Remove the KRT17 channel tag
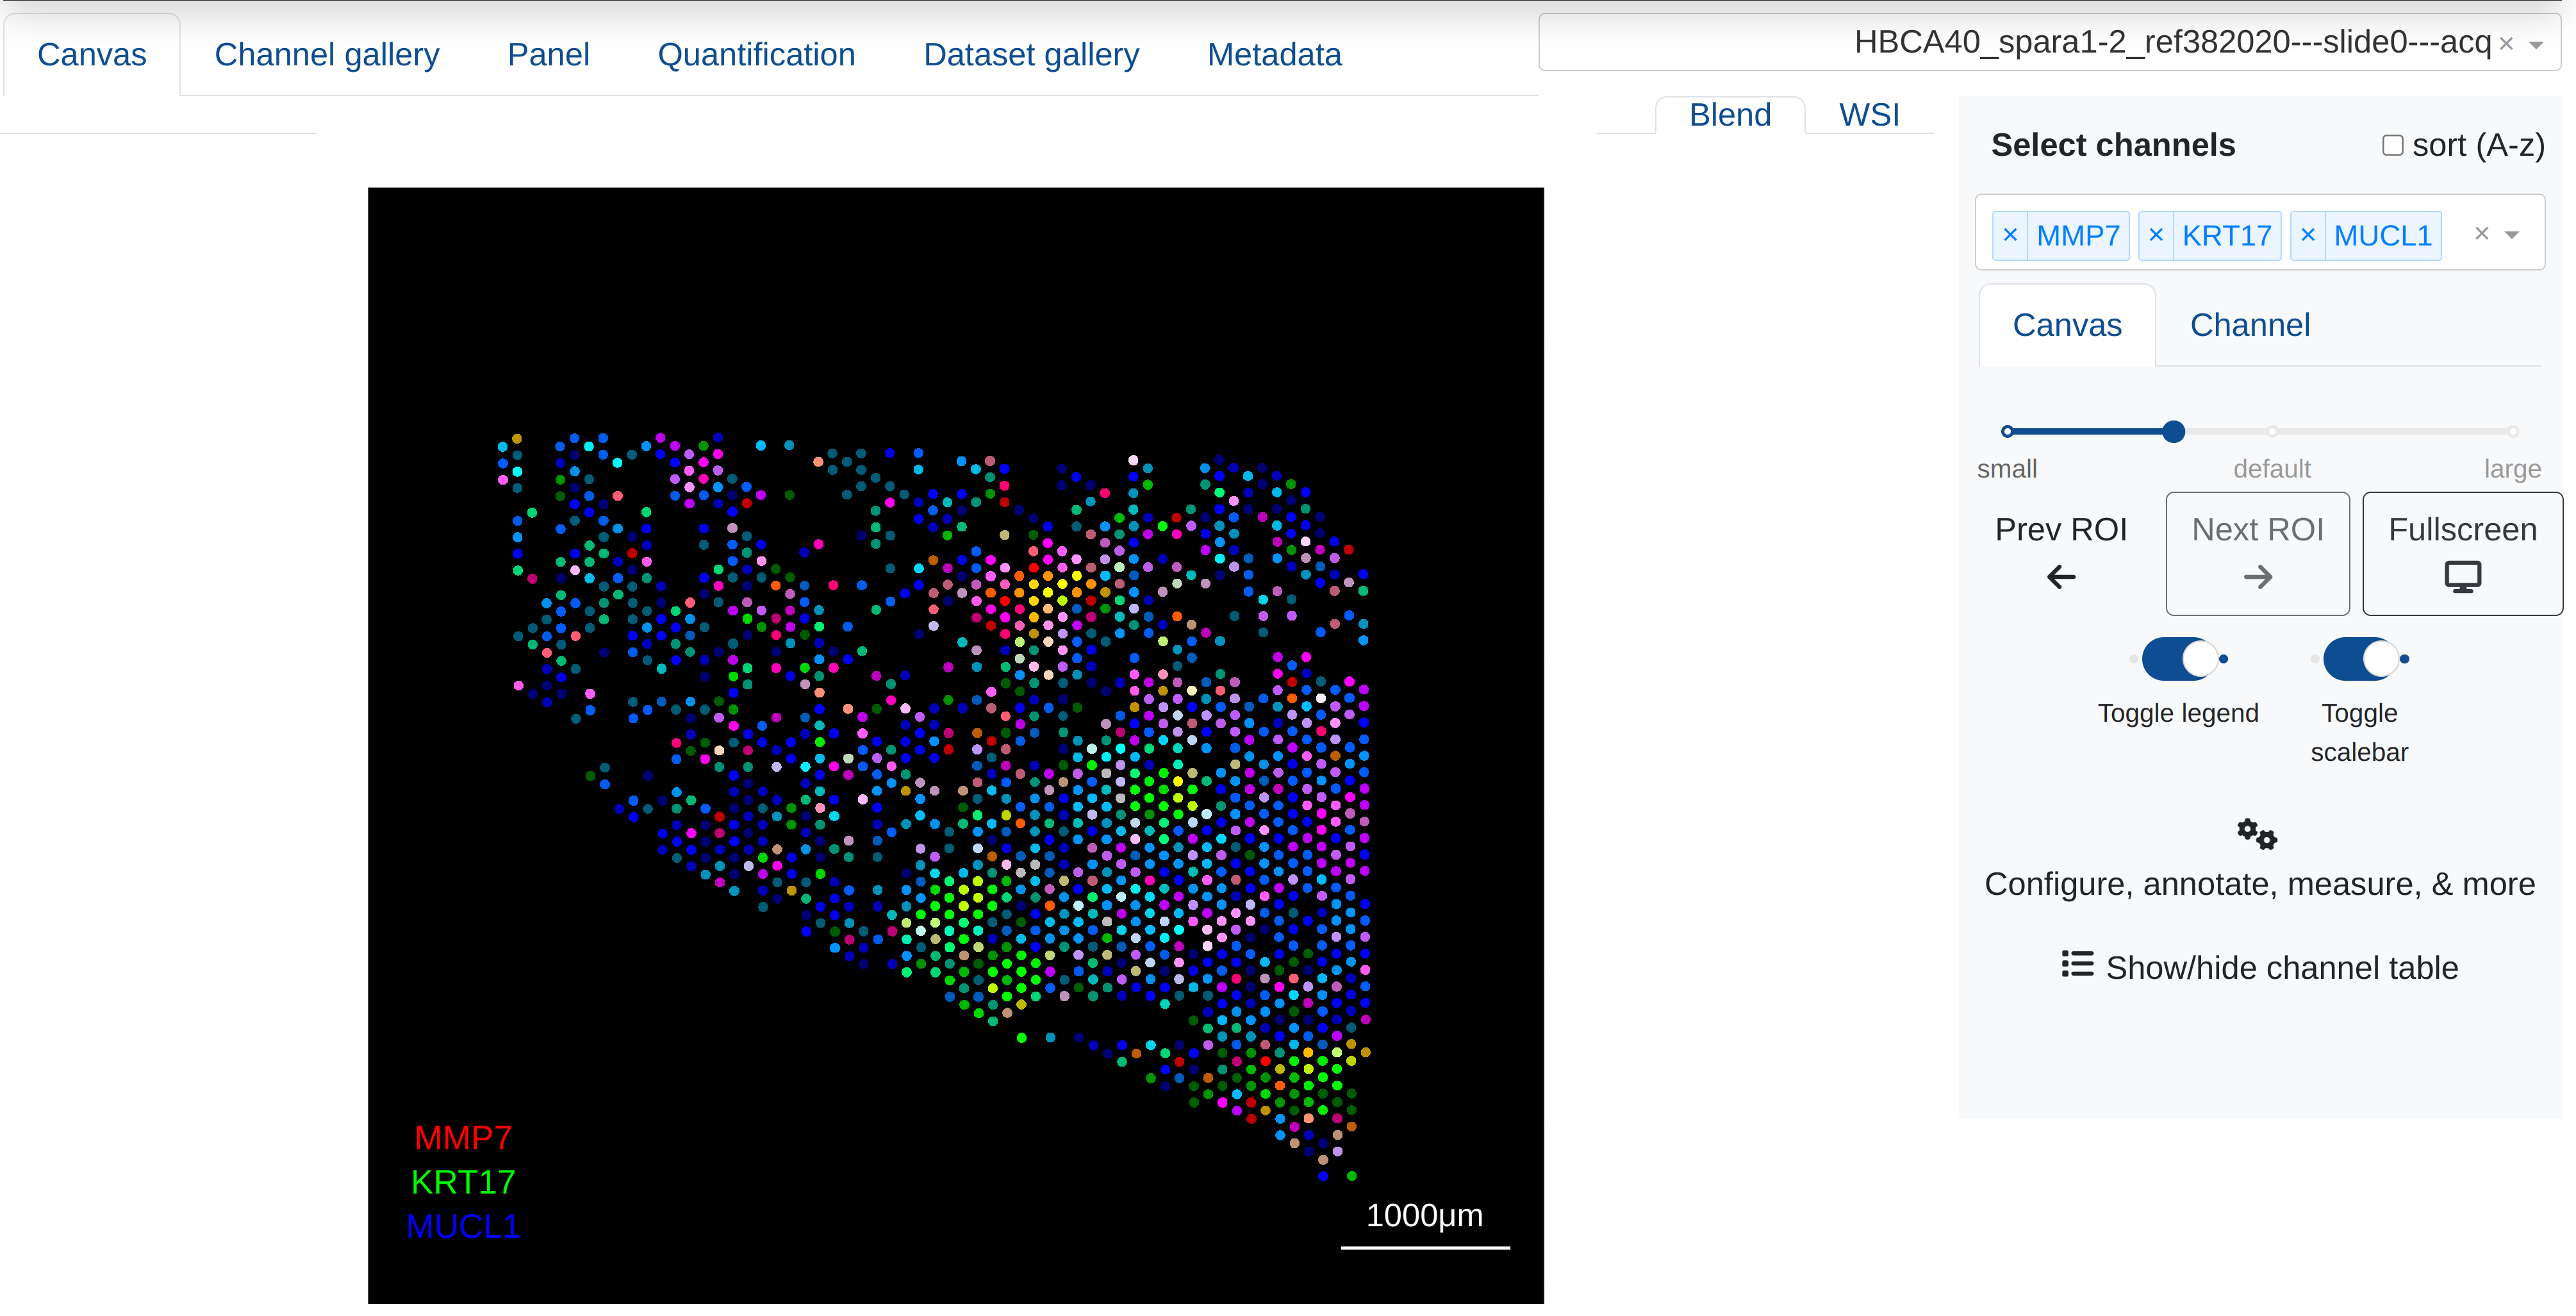Image resolution: width=2576 pixels, height=1316 pixels. click(2156, 235)
